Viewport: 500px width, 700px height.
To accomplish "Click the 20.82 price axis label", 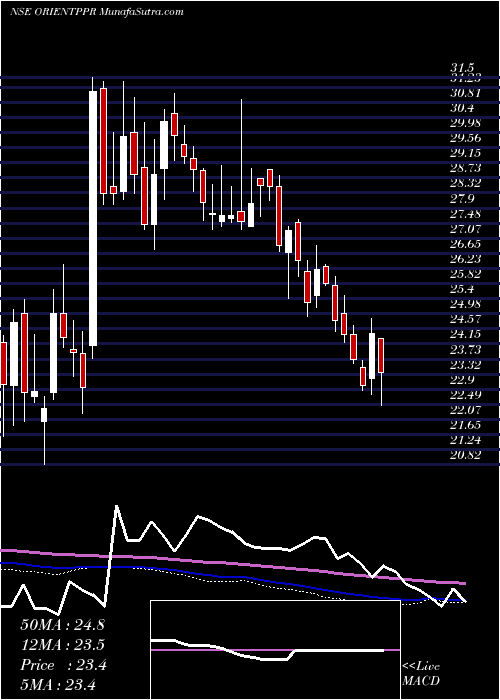I will (465, 456).
